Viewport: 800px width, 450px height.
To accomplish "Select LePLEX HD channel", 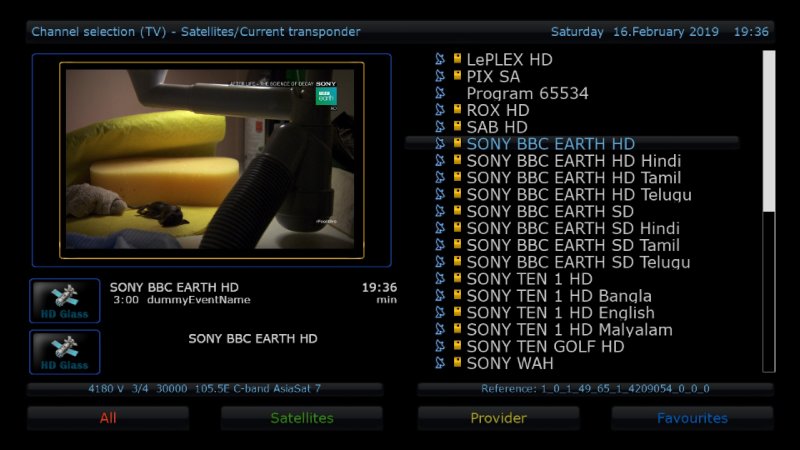I will [x=509, y=60].
